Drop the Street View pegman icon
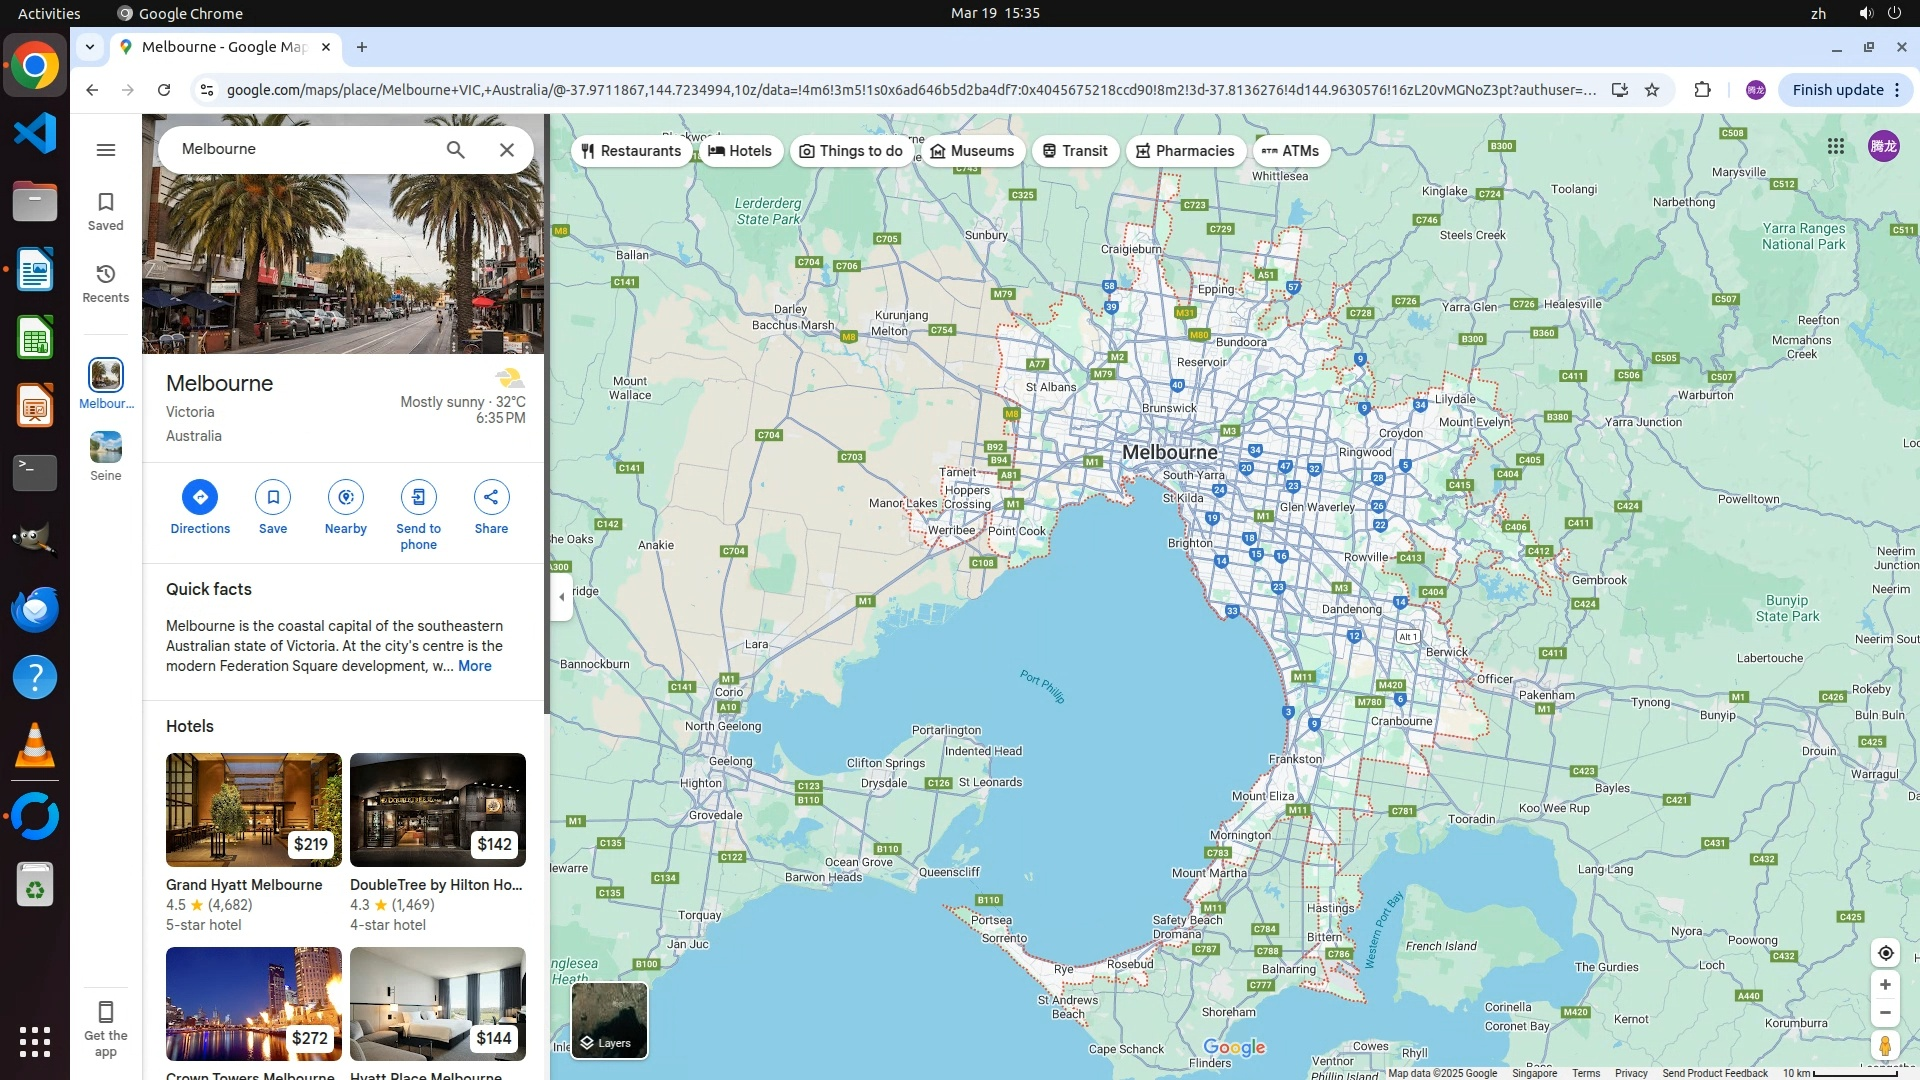The image size is (1920, 1080). pyautogui.click(x=1885, y=1046)
